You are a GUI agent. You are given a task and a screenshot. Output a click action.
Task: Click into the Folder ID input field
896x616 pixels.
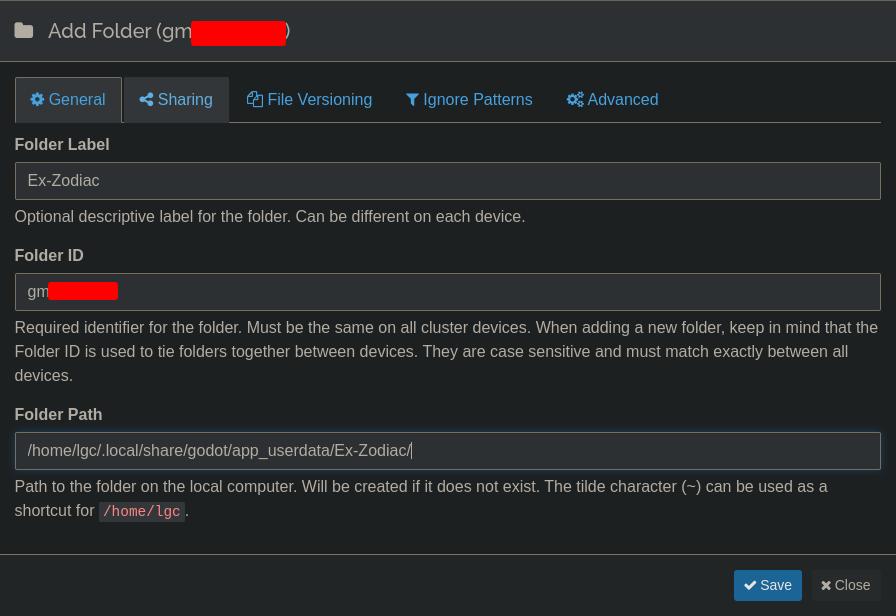tap(447, 291)
